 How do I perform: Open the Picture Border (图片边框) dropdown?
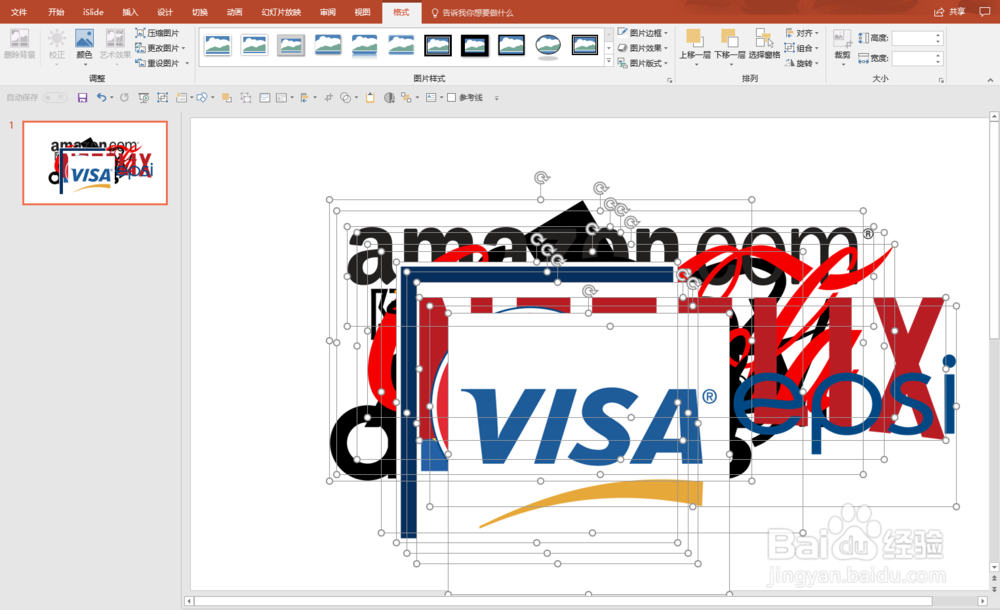(643, 33)
